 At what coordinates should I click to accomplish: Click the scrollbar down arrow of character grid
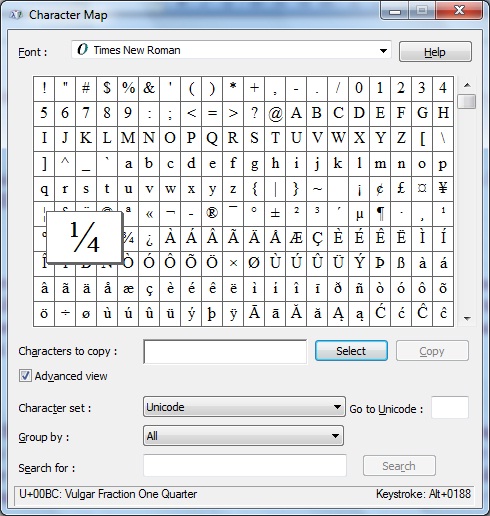(x=467, y=318)
